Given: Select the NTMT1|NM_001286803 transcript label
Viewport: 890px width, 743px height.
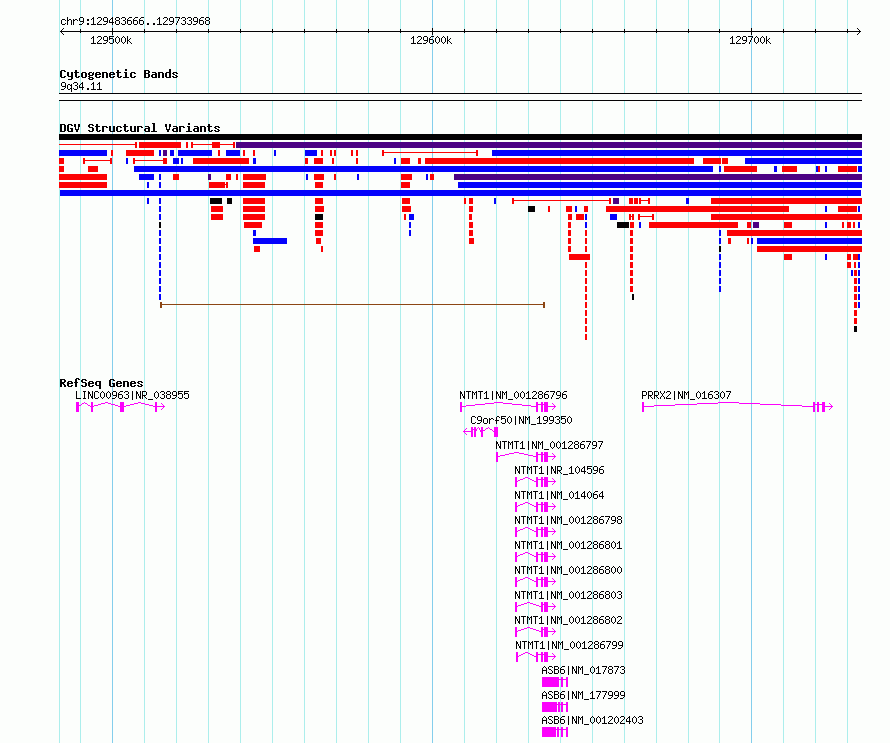Looking at the screenshot, I should [568, 595].
